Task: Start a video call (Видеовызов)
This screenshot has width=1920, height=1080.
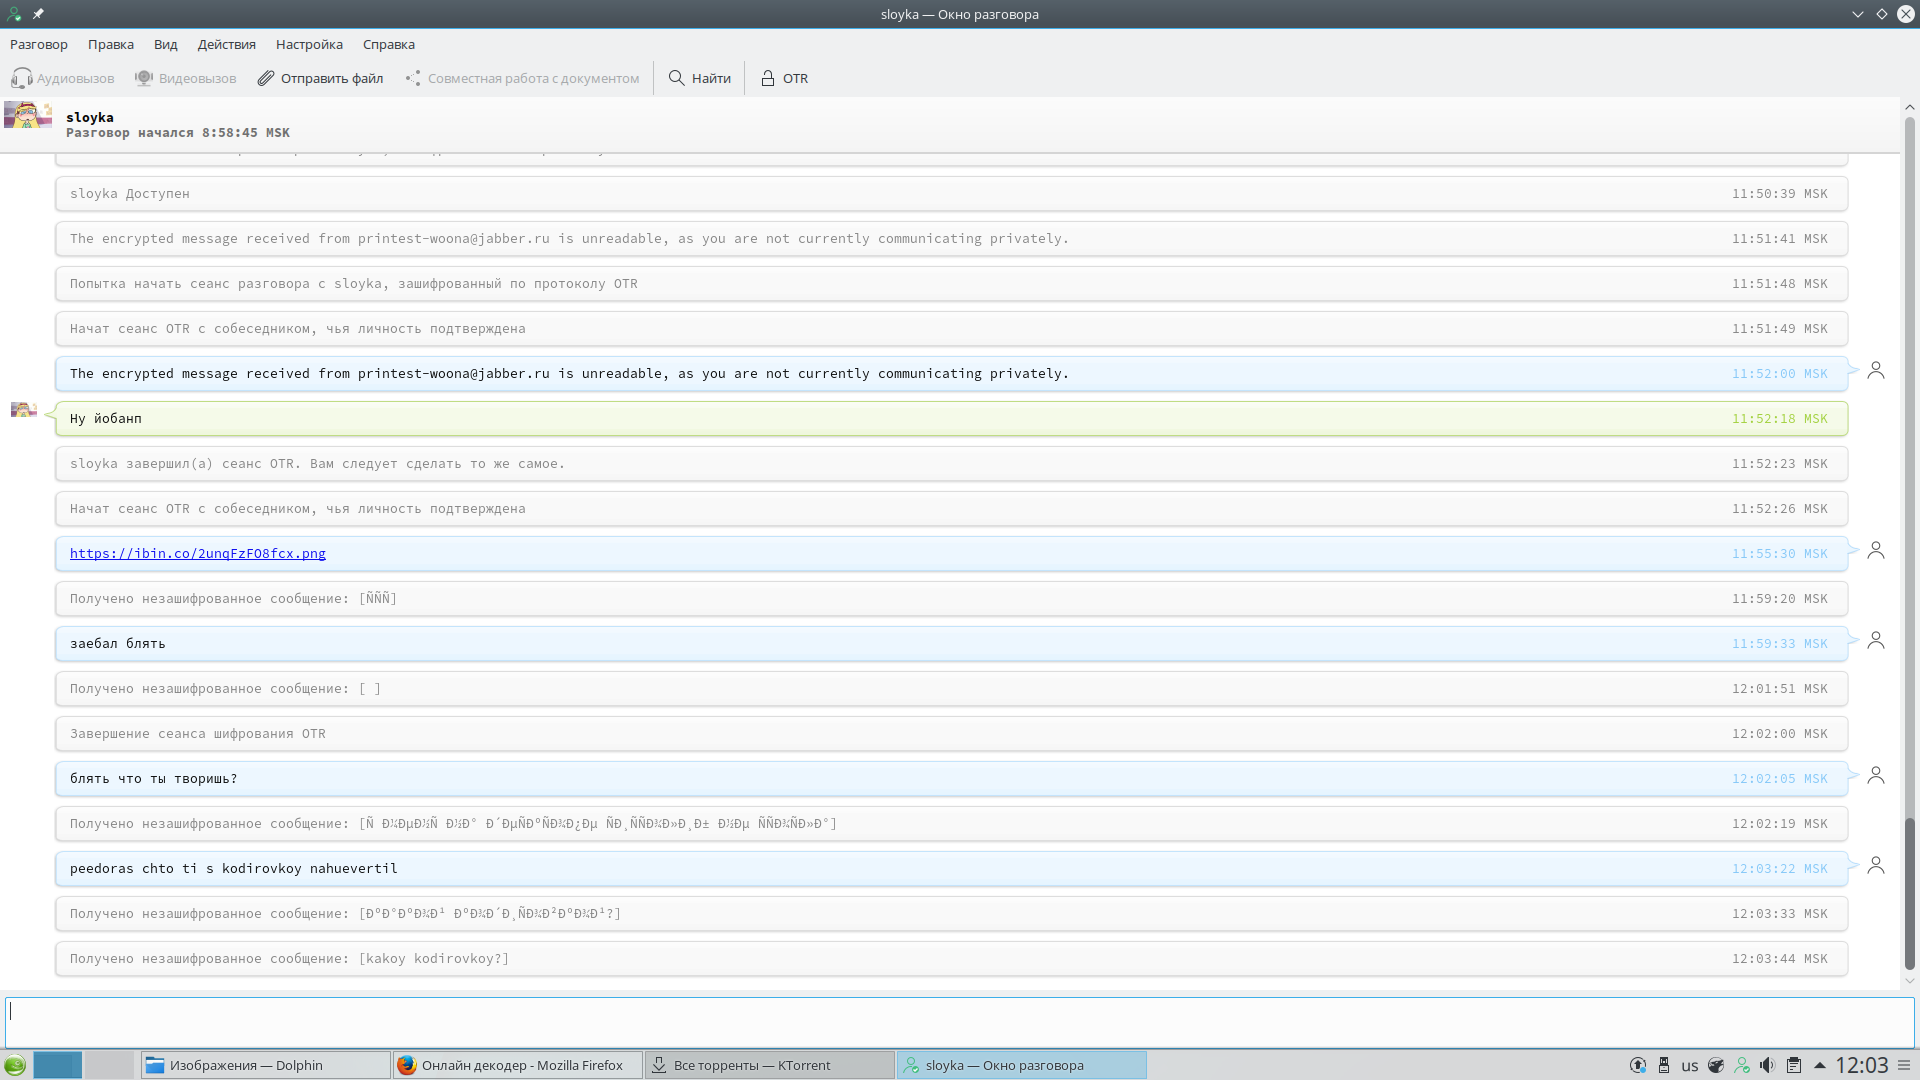Action: click(186, 78)
